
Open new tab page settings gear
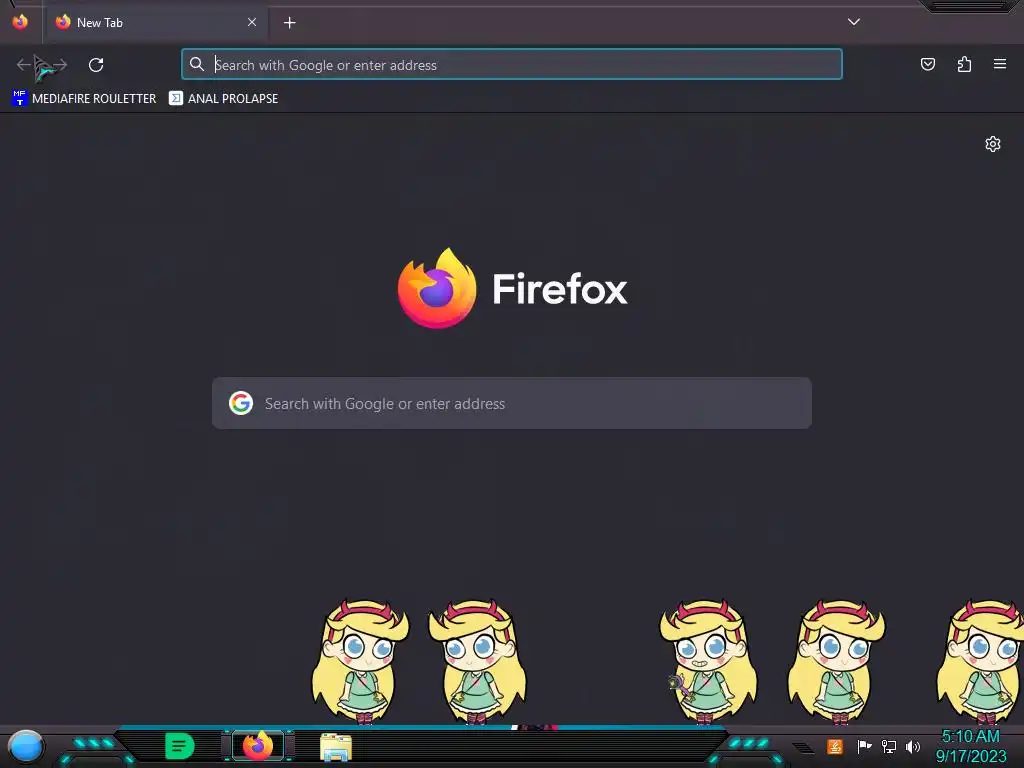[993, 144]
